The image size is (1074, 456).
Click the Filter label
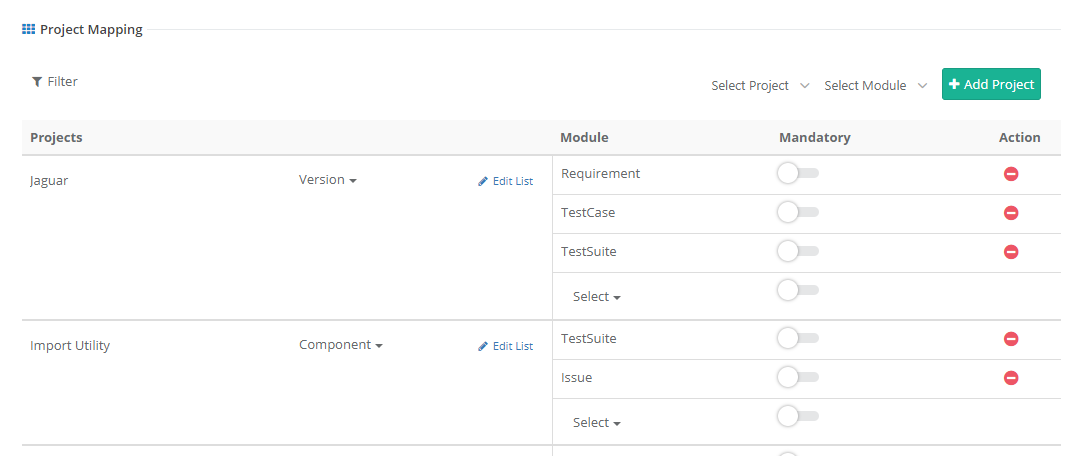[62, 81]
